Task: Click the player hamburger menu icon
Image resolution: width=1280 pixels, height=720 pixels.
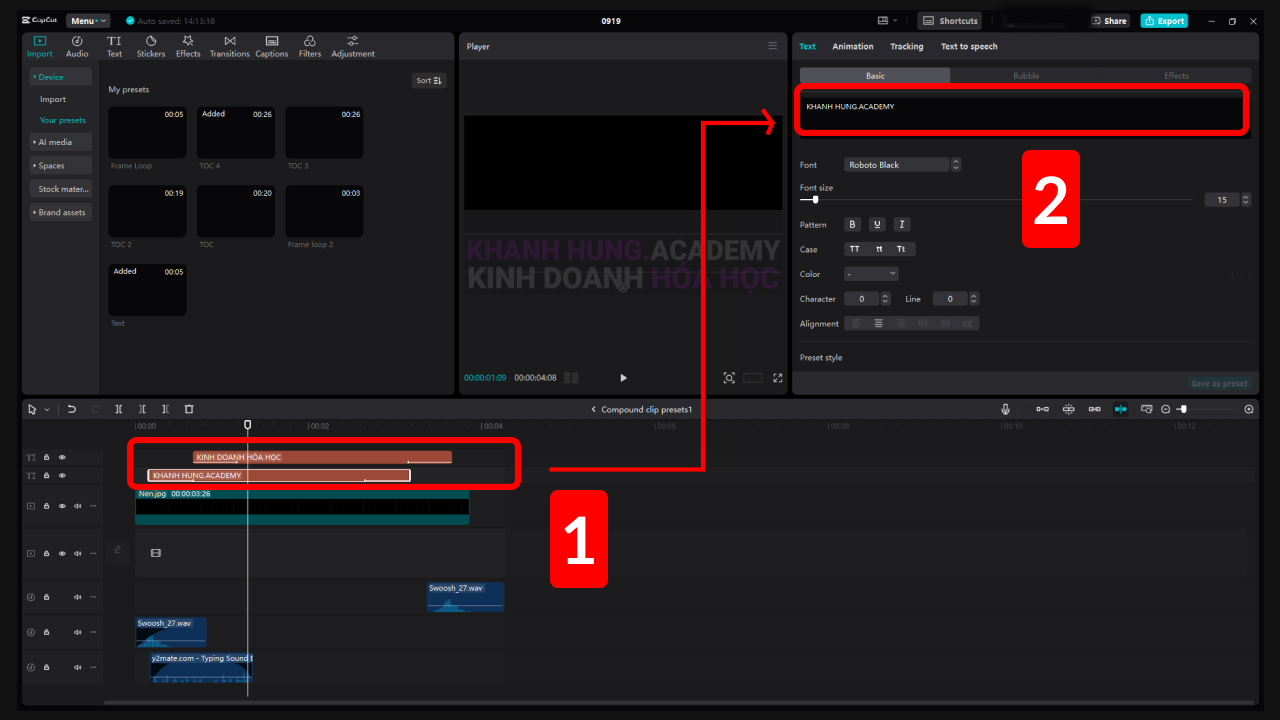Action: (x=772, y=46)
